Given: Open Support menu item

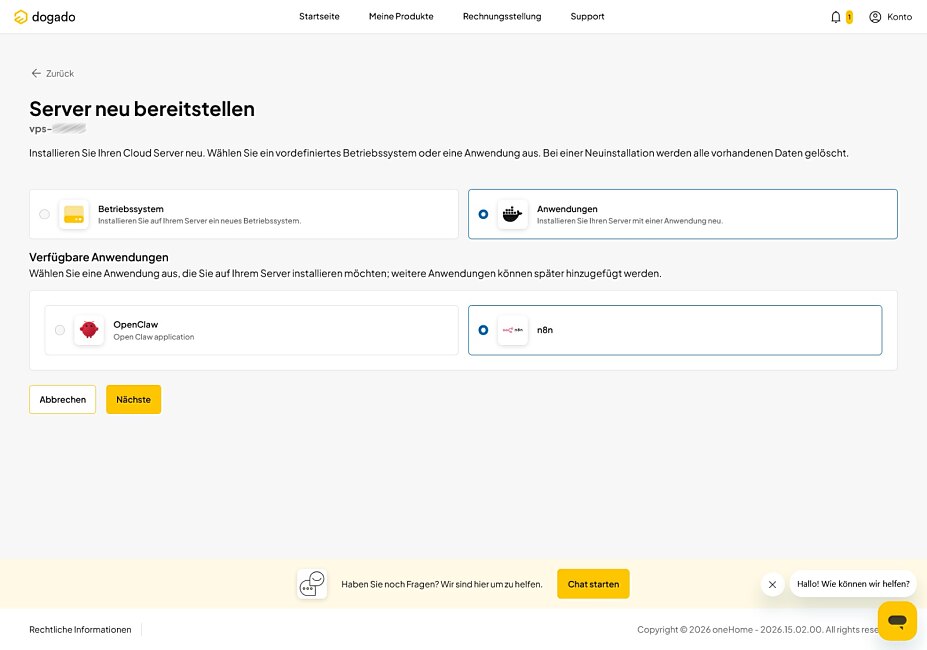Looking at the screenshot, I should point(587,17).
